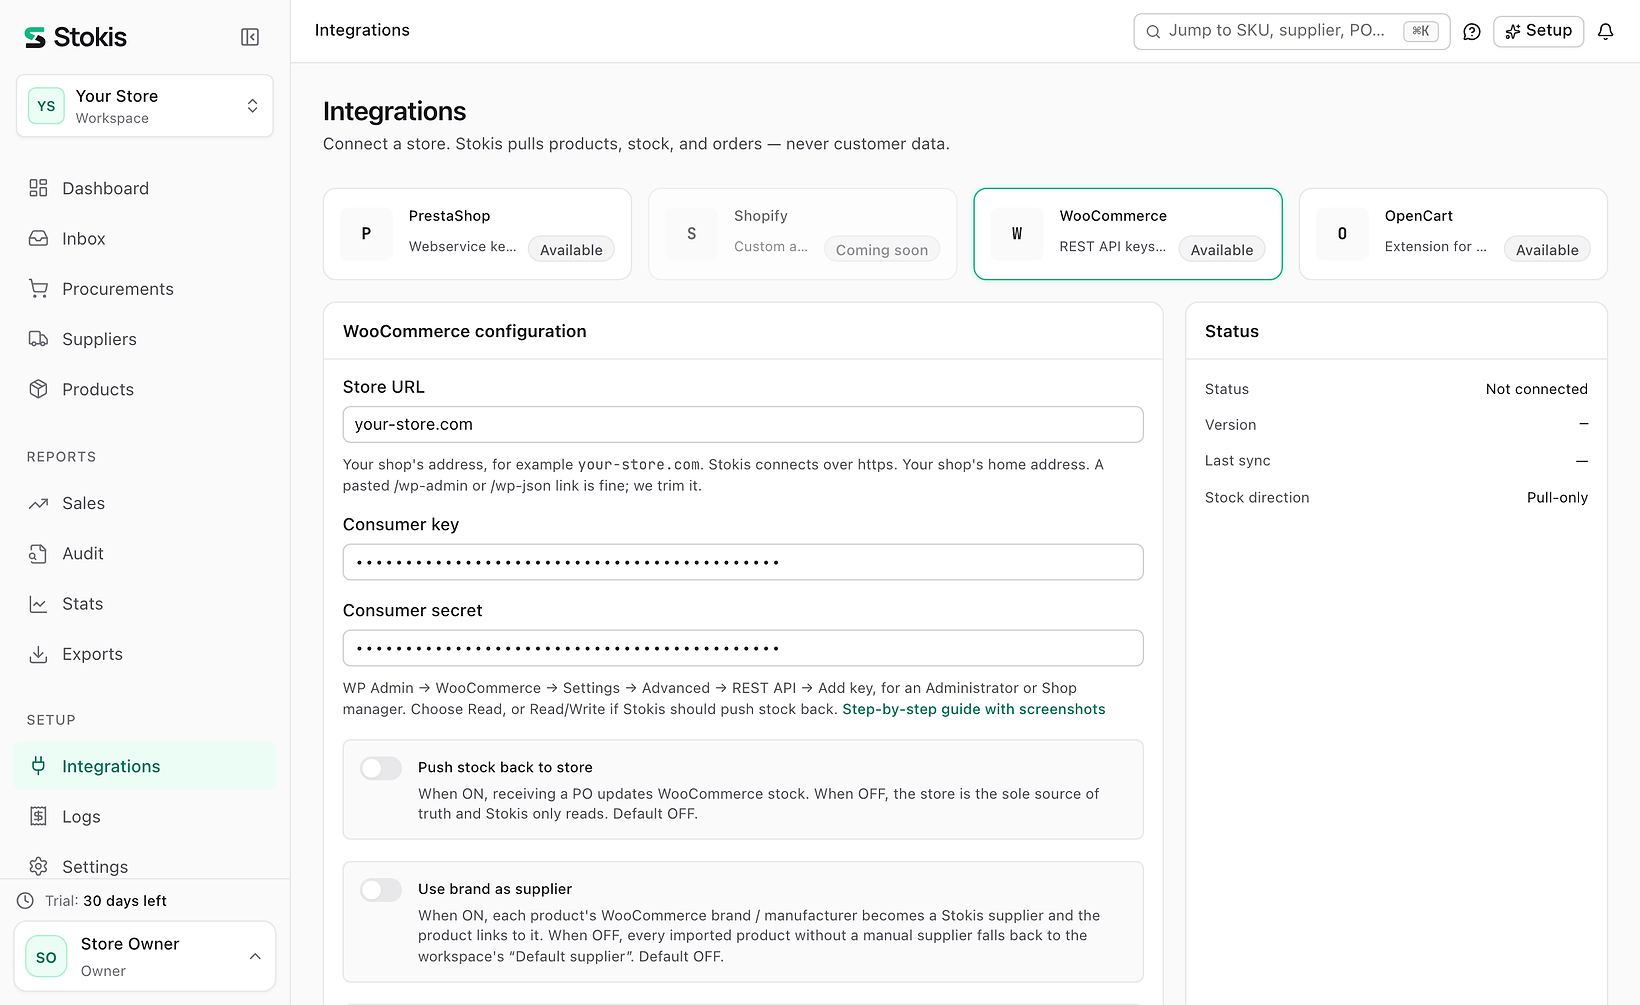Enable Push stock back to store

click(381, 768)
